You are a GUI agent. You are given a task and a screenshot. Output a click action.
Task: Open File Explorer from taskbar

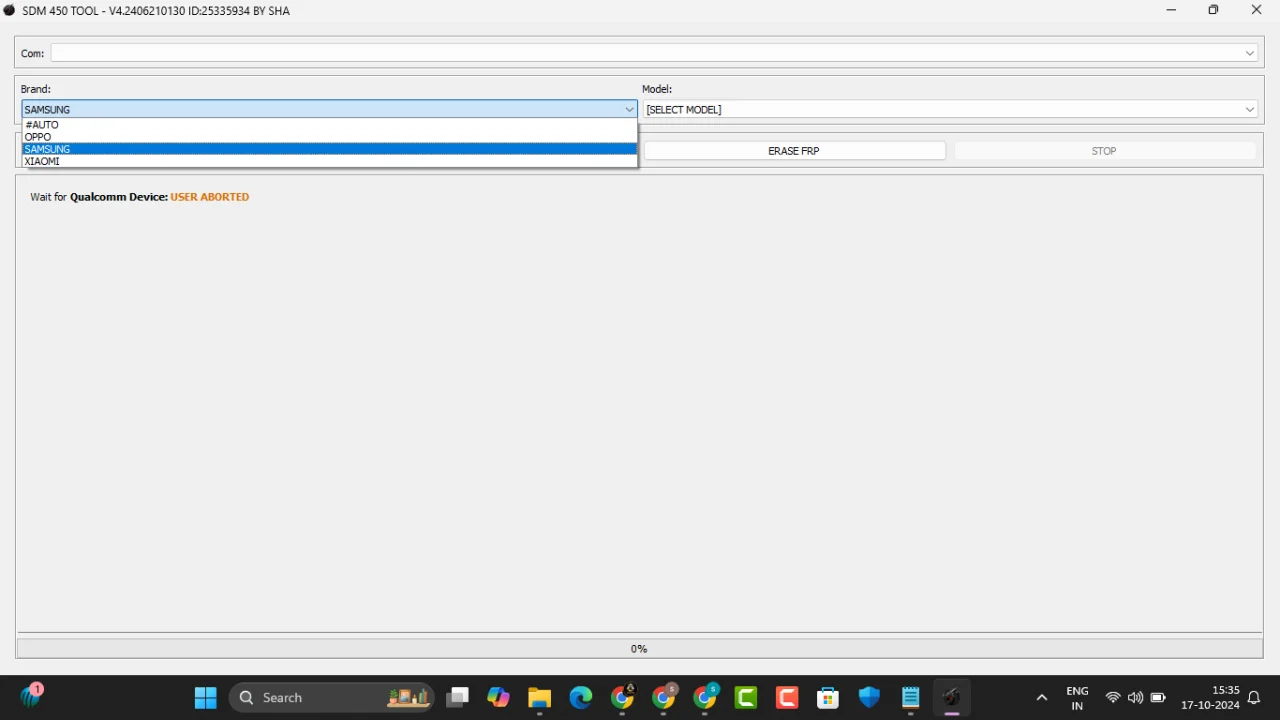(540, 697)
